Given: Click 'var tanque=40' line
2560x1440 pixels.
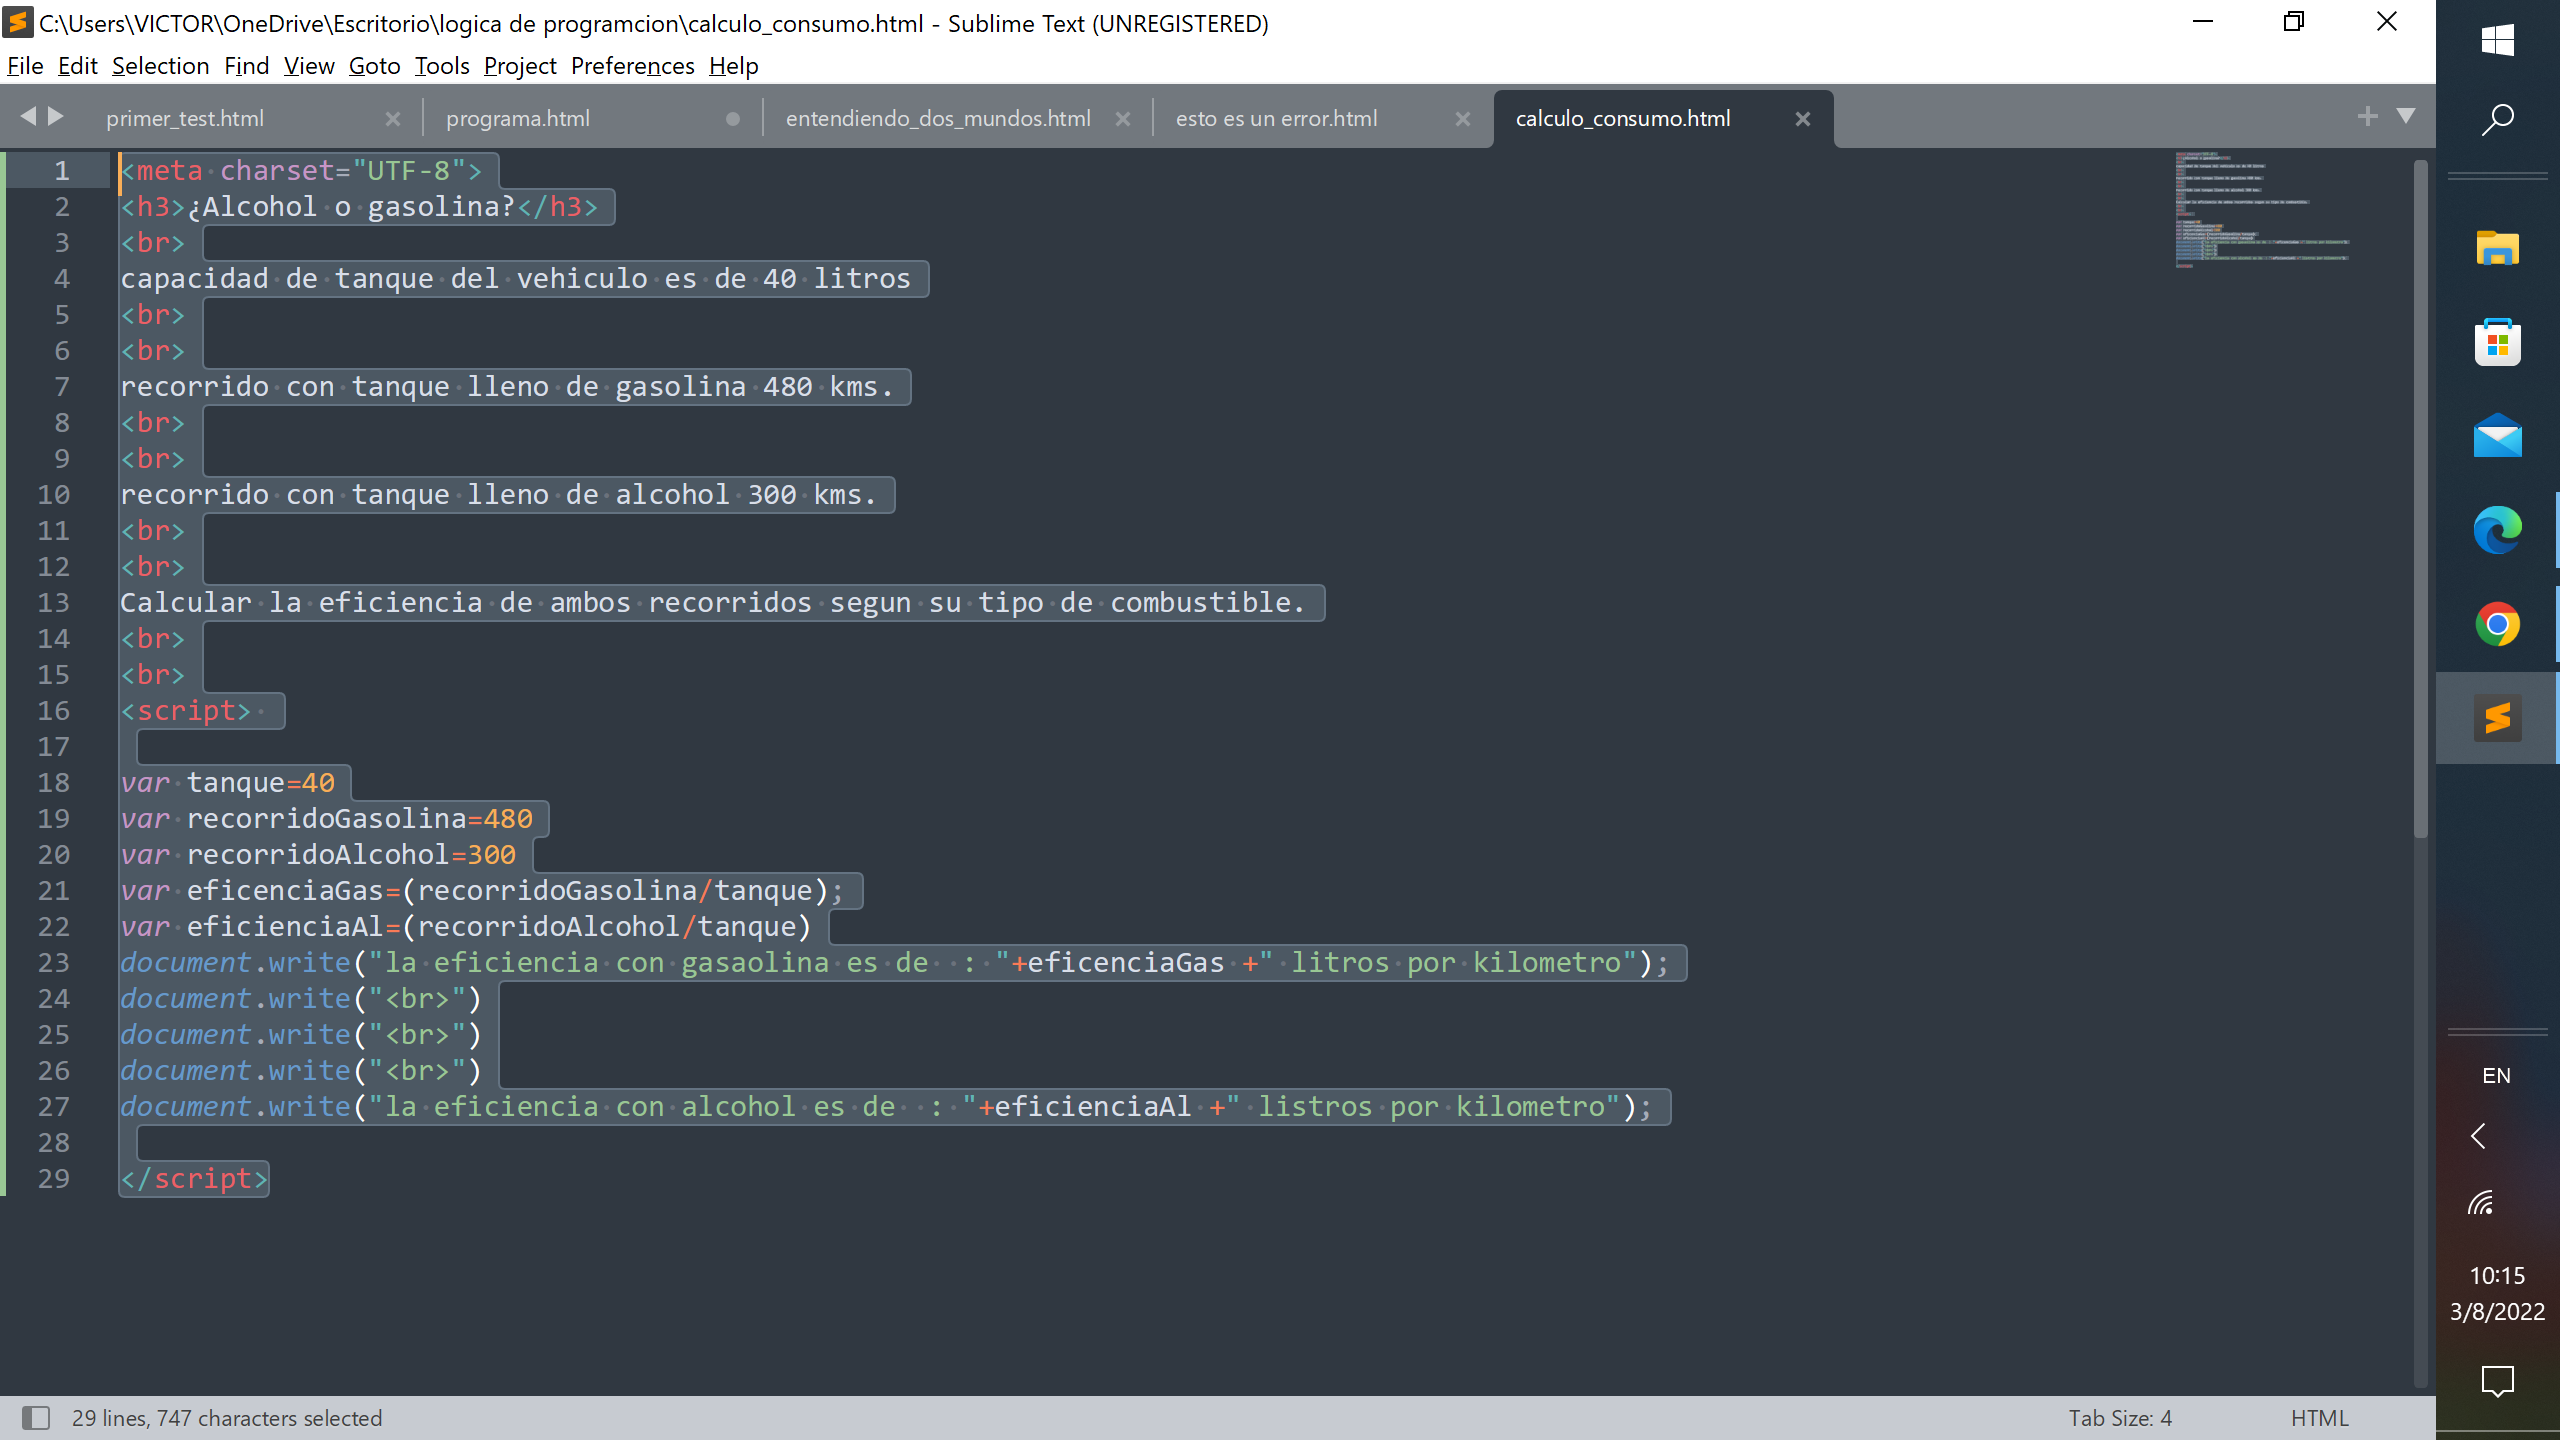Looking at the screenshot, I should pyautogui.click(x=228, y=783).
